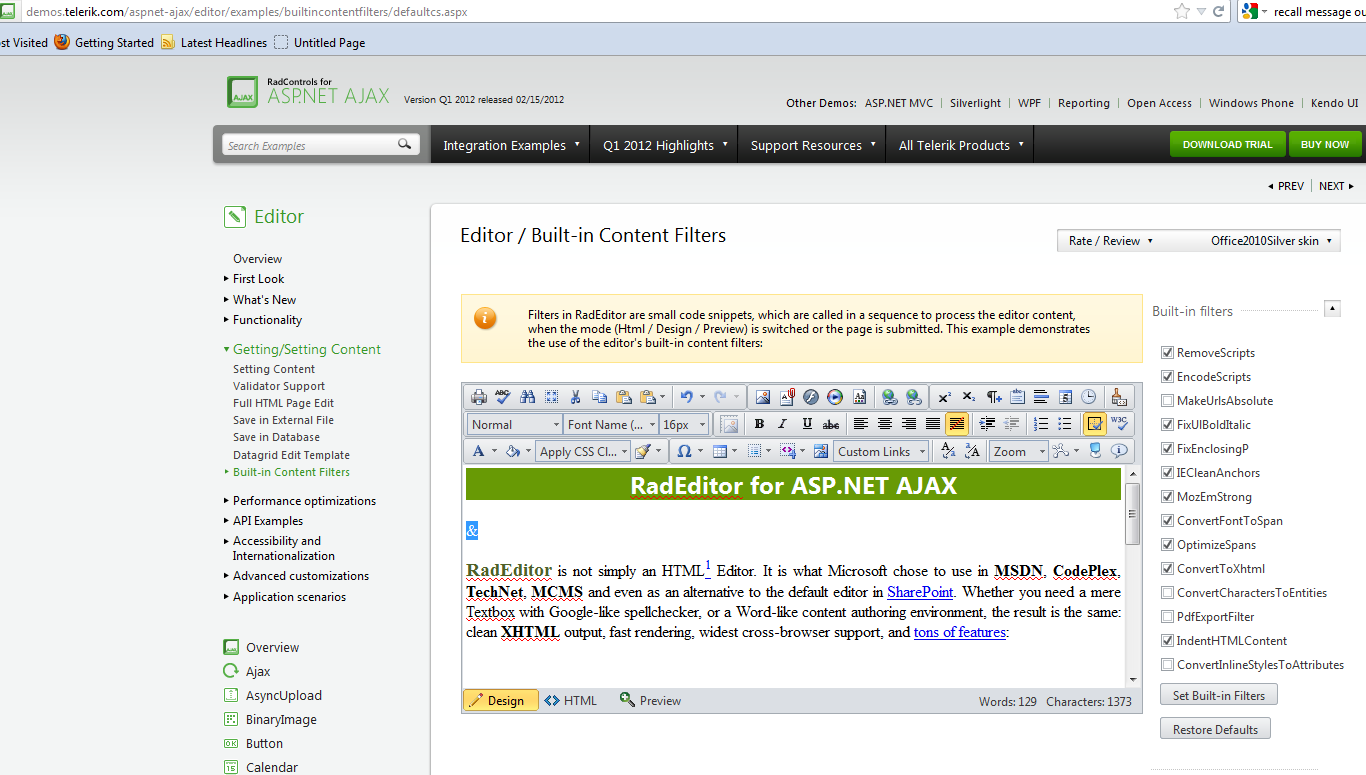Cut selection with the scissors icon
Viewport: 1366px width, 775px height.
pos(575,397)
